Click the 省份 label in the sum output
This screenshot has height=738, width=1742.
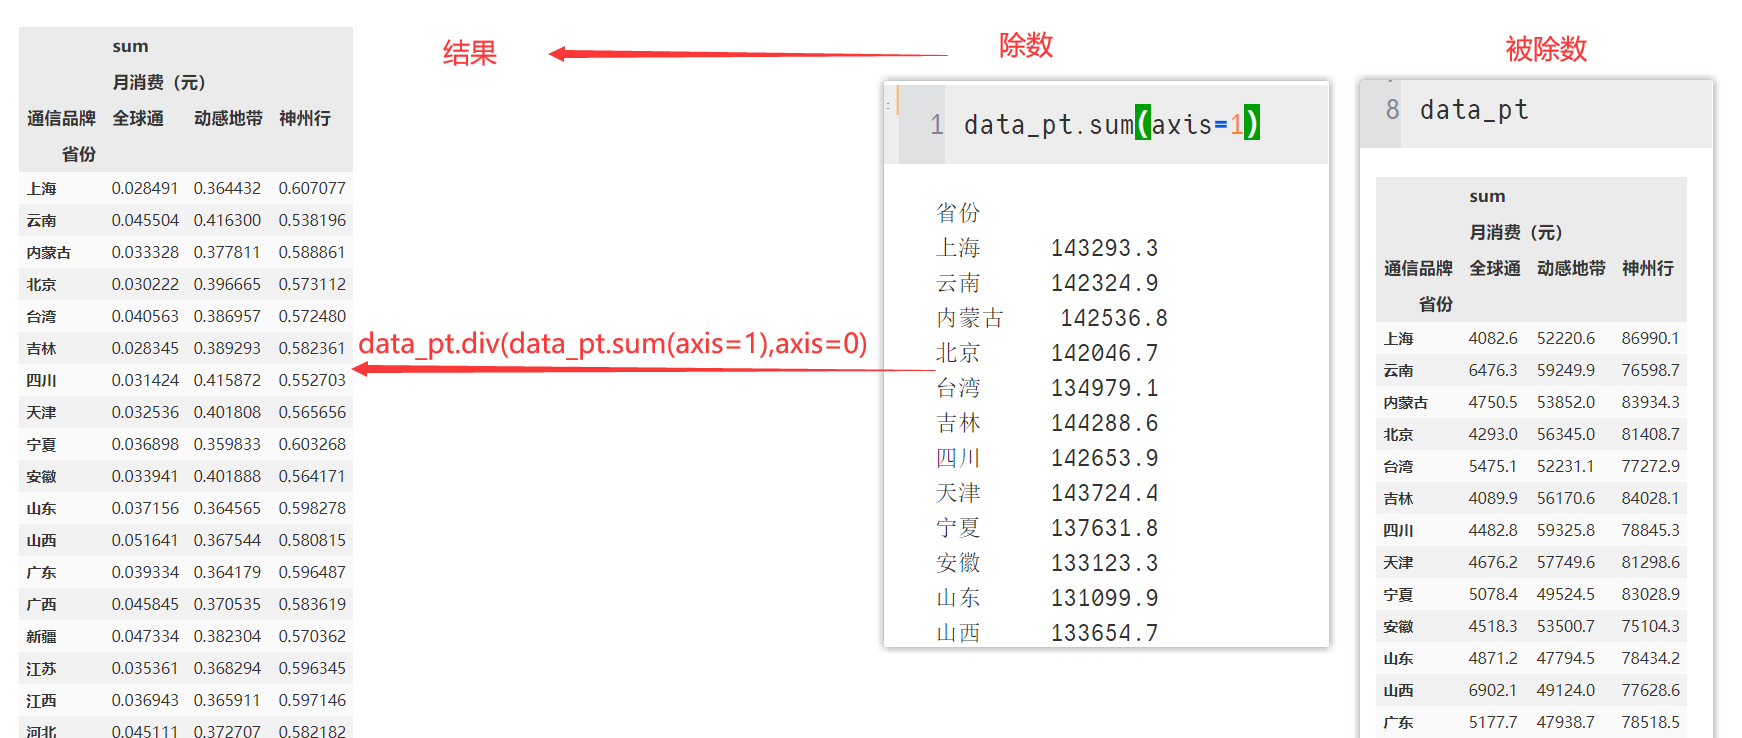pyautogui.click(x=958, y=213)
